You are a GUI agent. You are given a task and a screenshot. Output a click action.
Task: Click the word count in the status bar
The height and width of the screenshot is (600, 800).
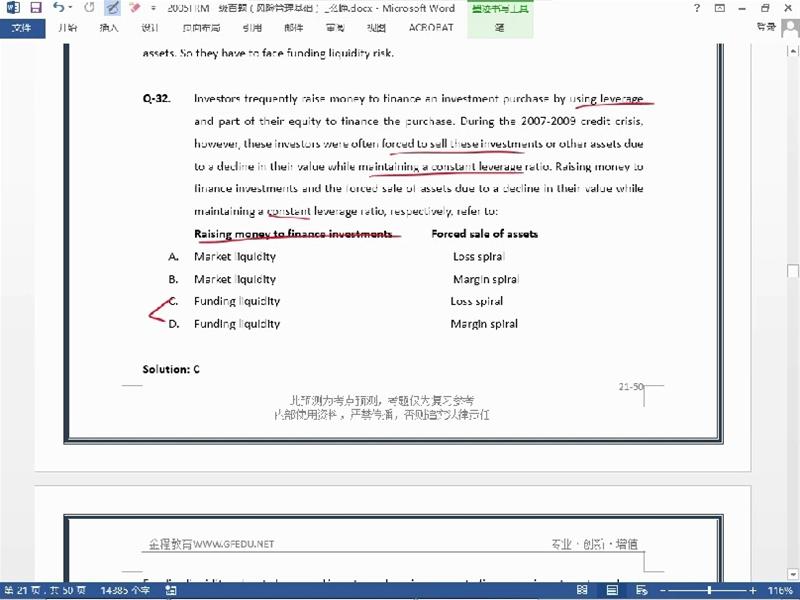(x=124, y=591)
